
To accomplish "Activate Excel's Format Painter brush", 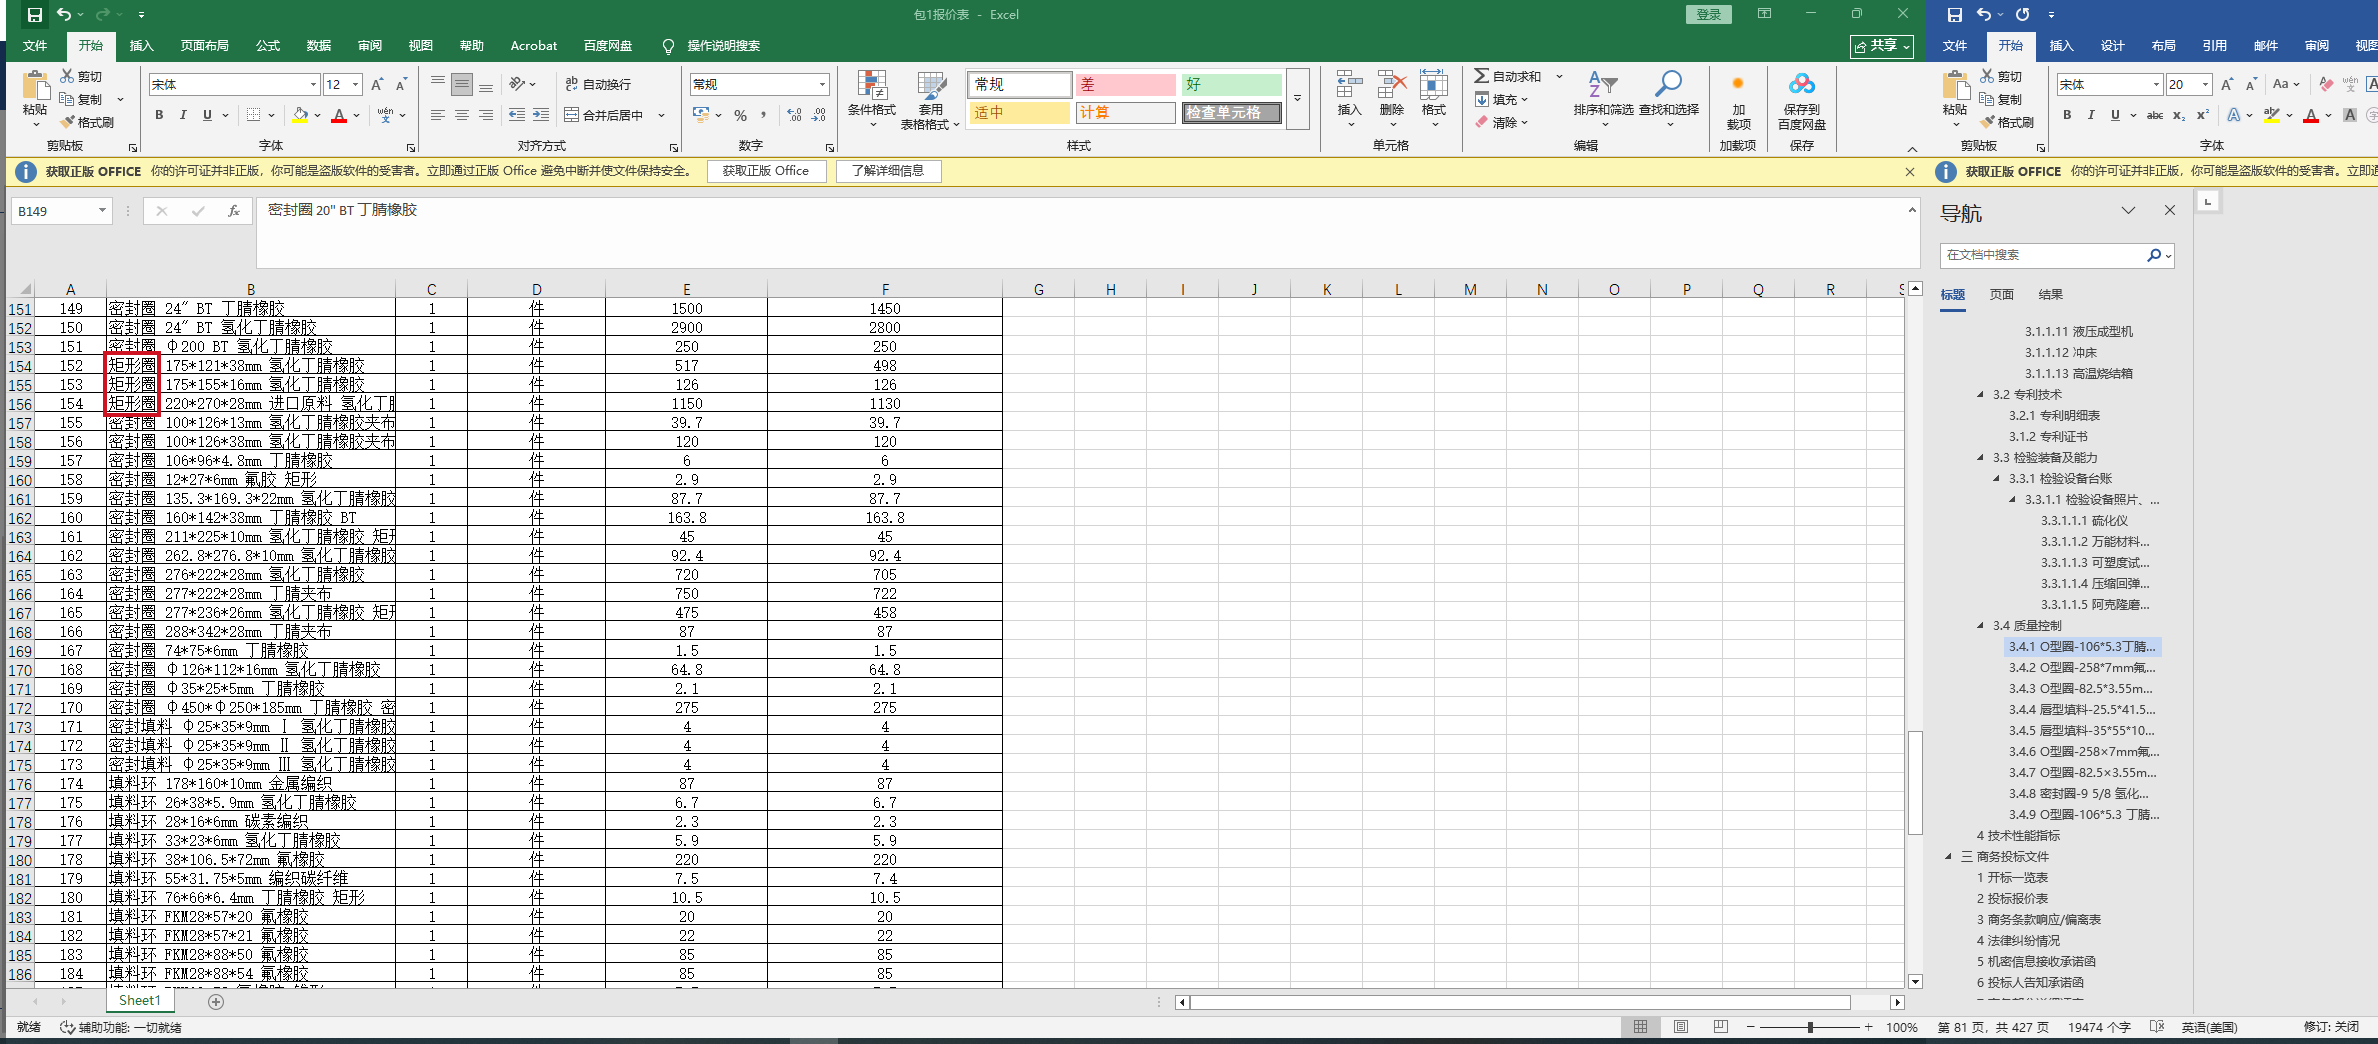I will tap(67, 122).
